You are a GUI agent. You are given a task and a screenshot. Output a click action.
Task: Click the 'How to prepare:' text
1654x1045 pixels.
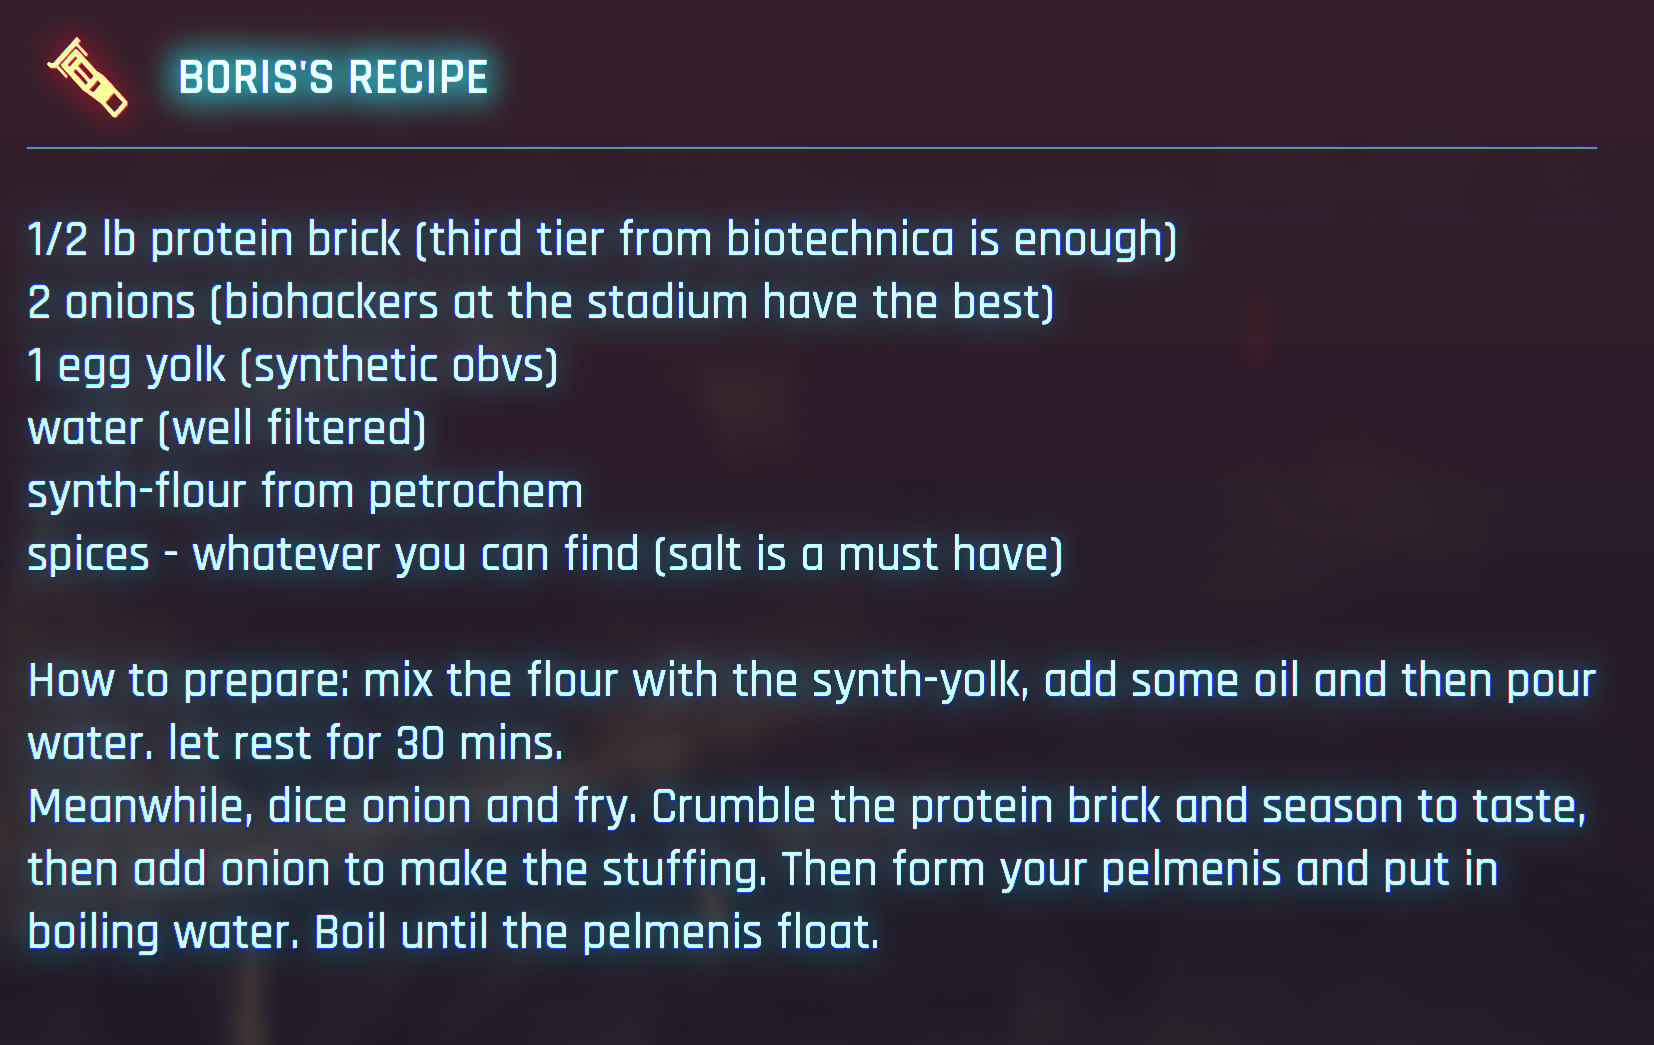click(x=189, y=681)
